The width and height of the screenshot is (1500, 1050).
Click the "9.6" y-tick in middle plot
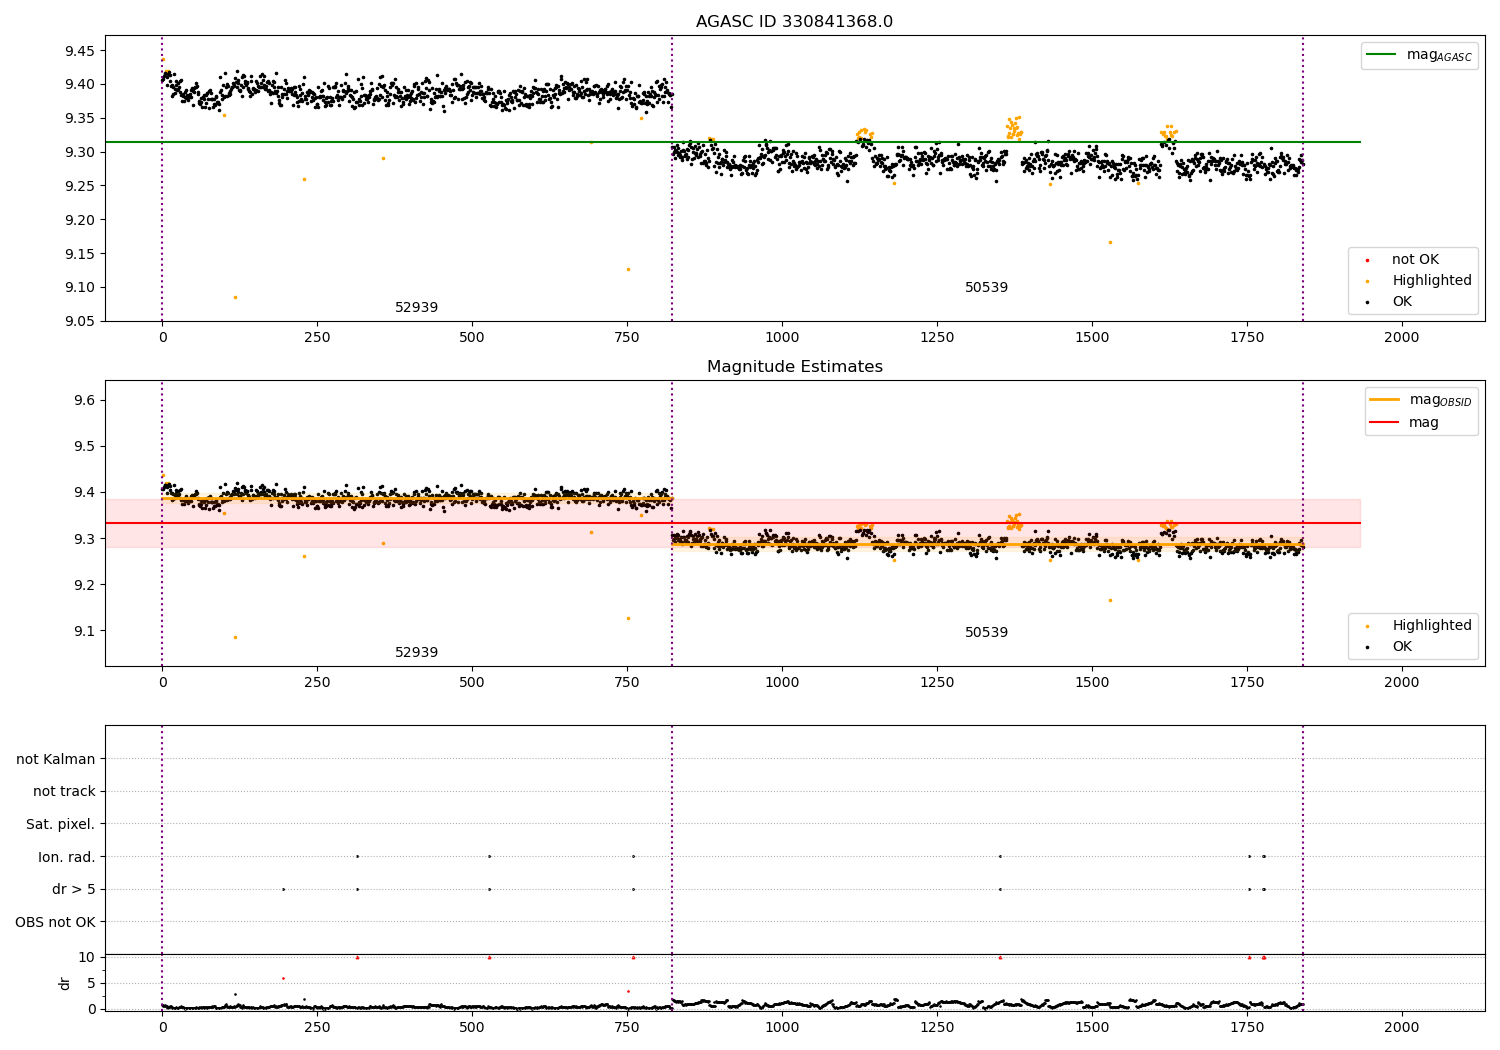tap(85, 401)
